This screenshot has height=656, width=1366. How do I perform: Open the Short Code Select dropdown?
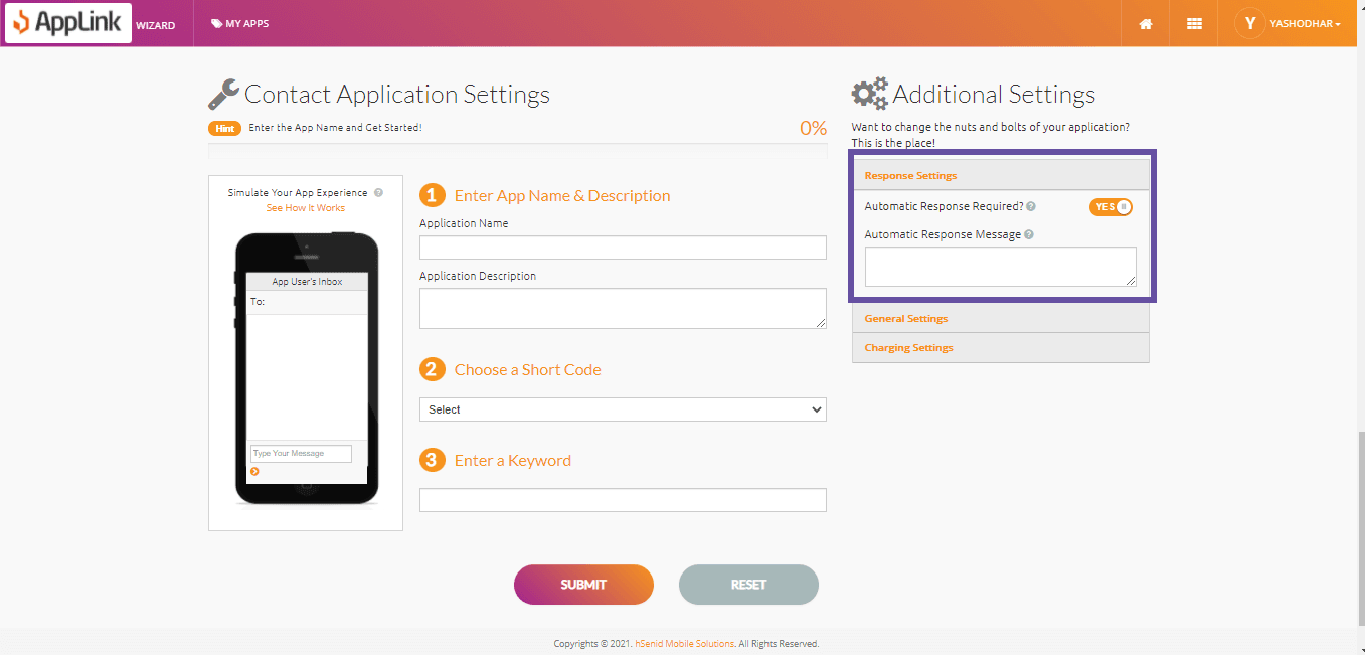click(x=623, y=409)
